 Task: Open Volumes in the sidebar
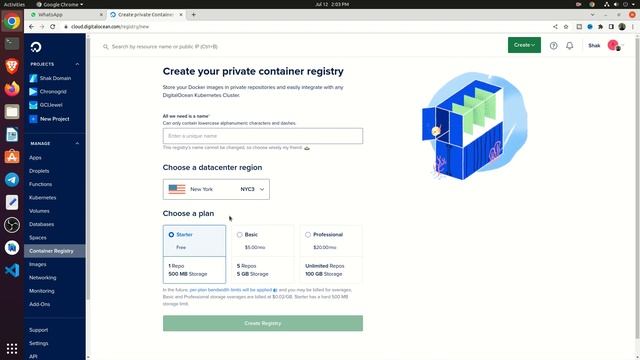[39, 211]
